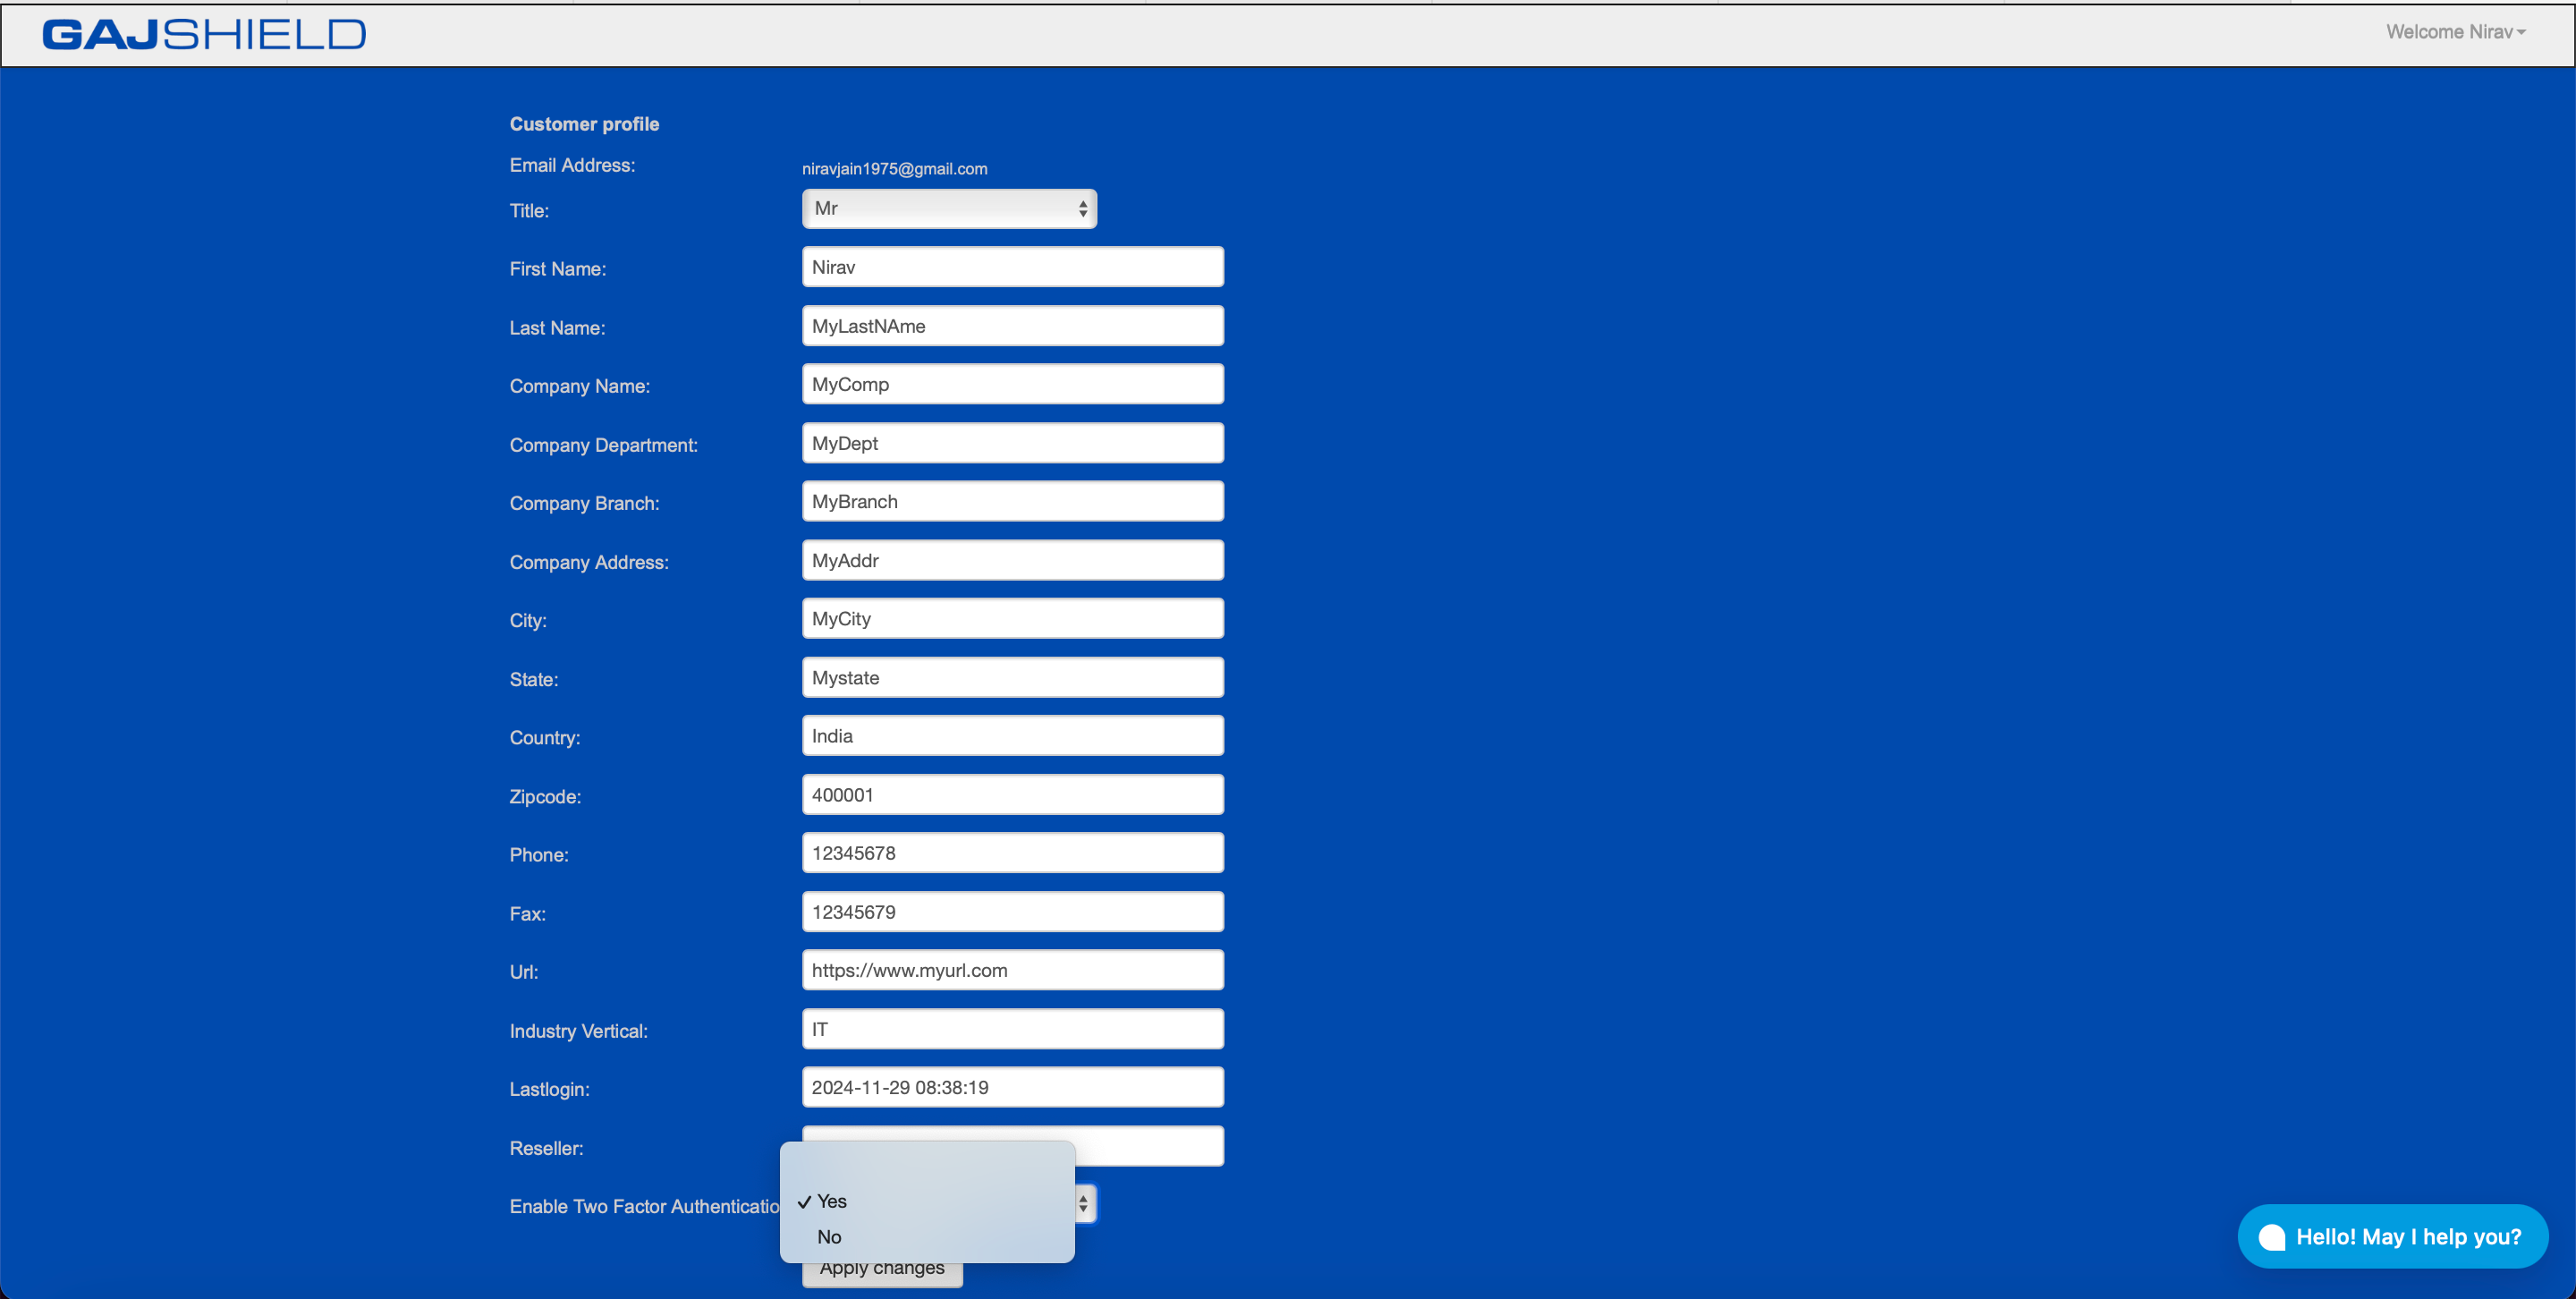Select No in the two factor dropdown
2576x1299 pixels.
tap(927, 1237)
